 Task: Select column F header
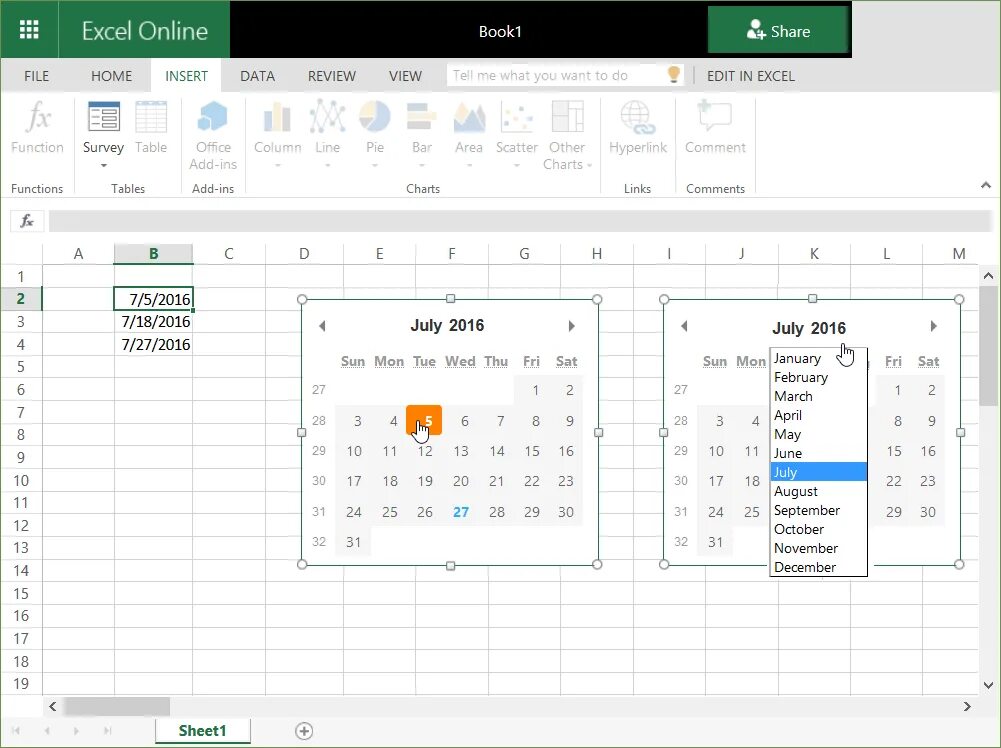[x=451, y=253]
